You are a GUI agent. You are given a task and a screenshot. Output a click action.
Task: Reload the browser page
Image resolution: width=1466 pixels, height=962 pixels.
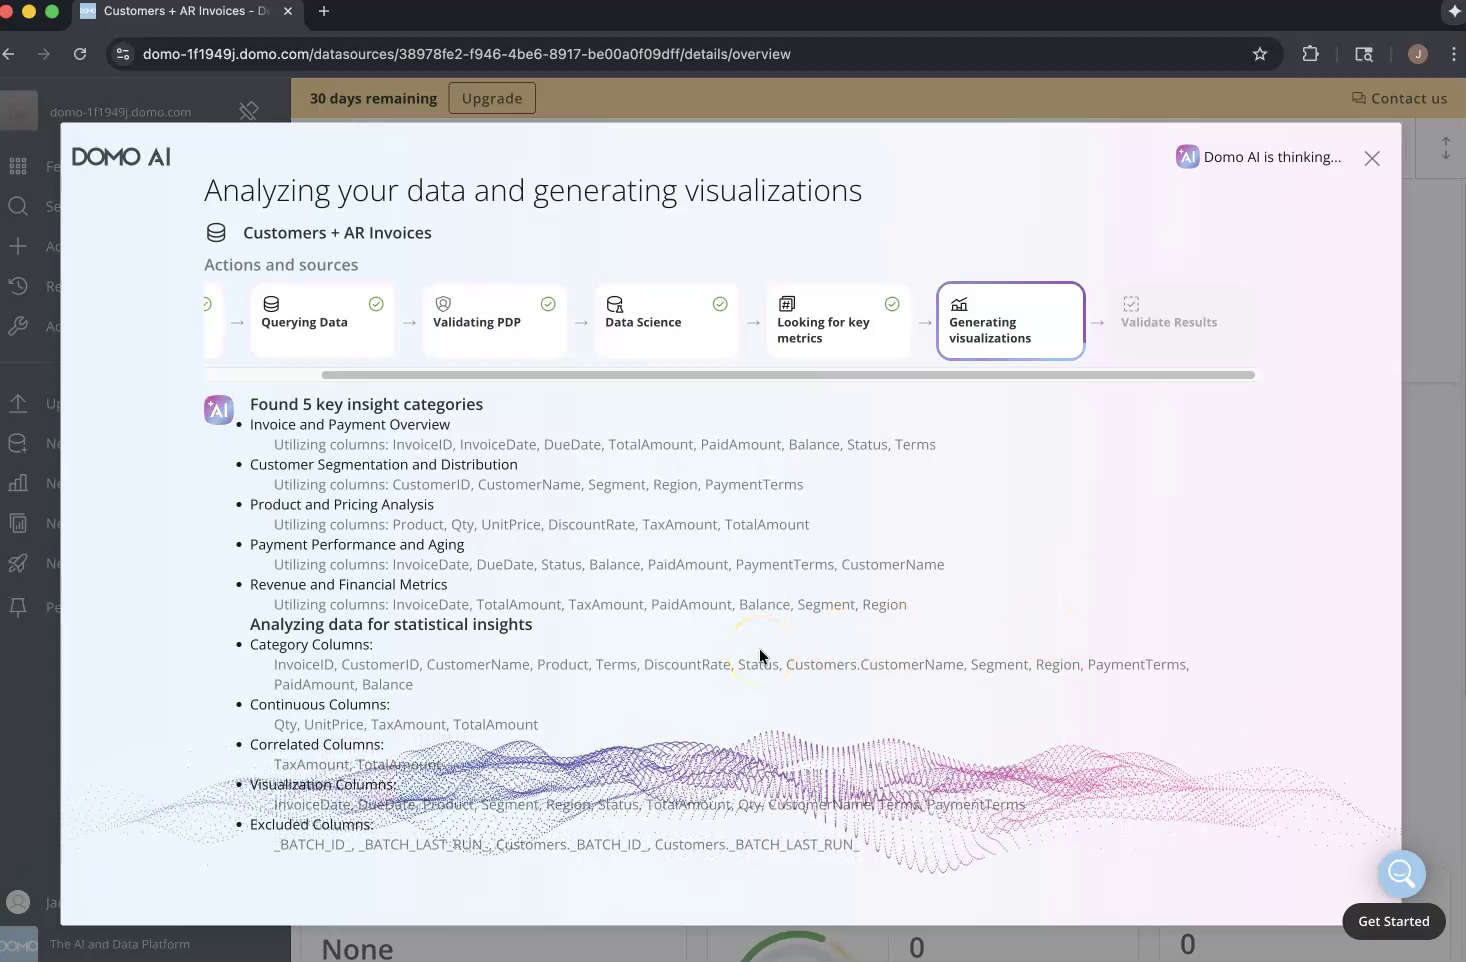click(x=80, y=54)
